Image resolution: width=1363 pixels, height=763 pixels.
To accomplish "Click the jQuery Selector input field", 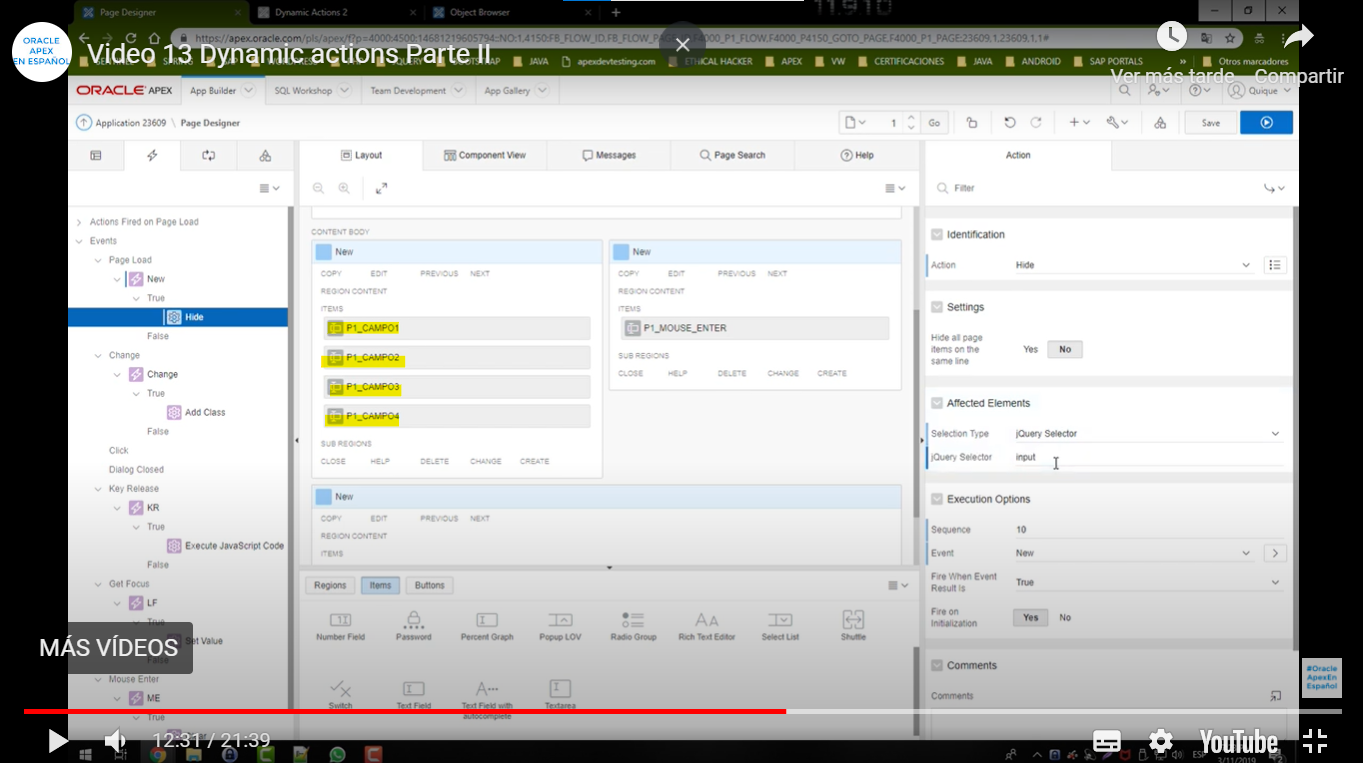I will tap(1148, 457).
